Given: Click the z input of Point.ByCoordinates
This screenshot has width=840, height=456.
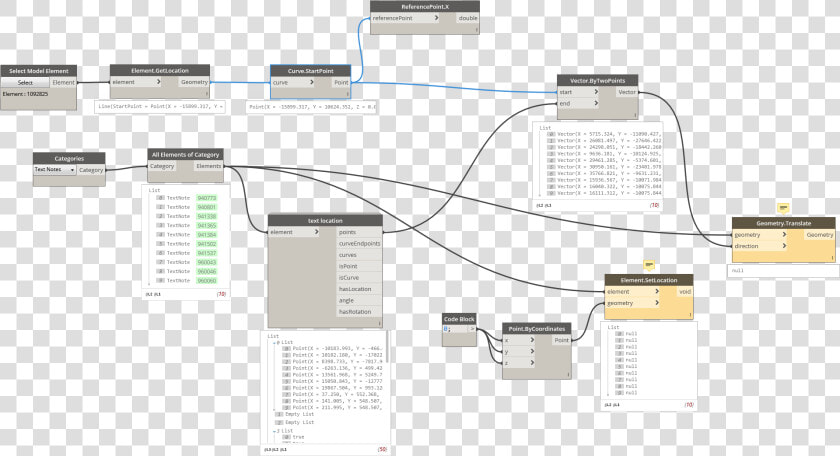Looking at the screenshot, I should click(x=519, y=363).
